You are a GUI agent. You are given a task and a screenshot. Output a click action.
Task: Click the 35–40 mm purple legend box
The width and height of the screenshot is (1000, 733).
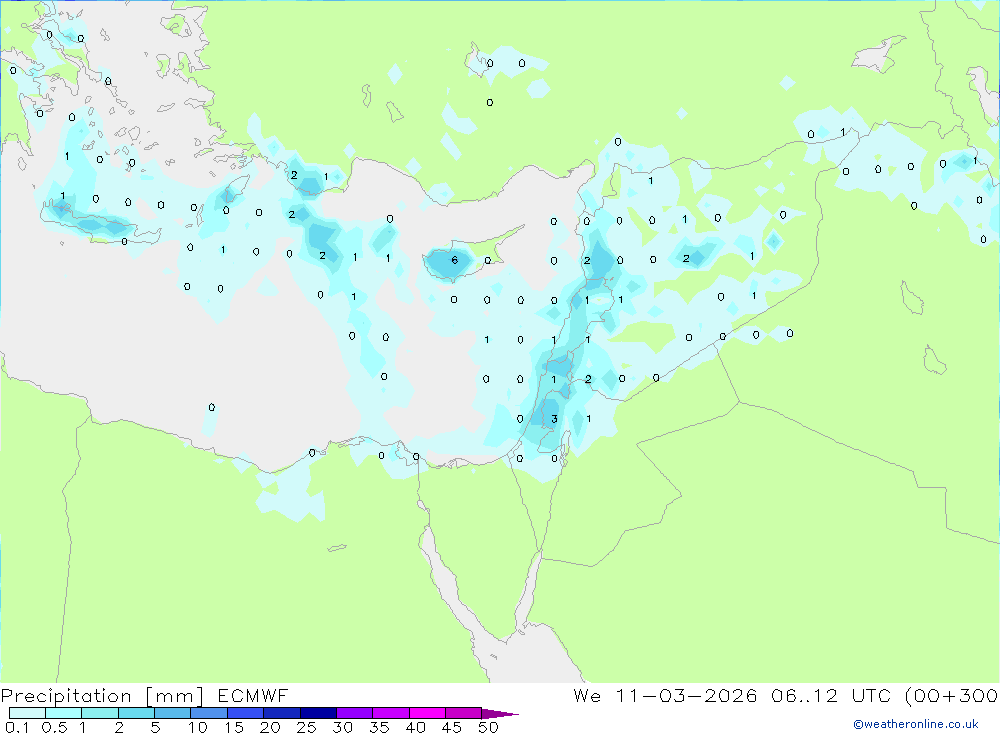click(391, 713)
